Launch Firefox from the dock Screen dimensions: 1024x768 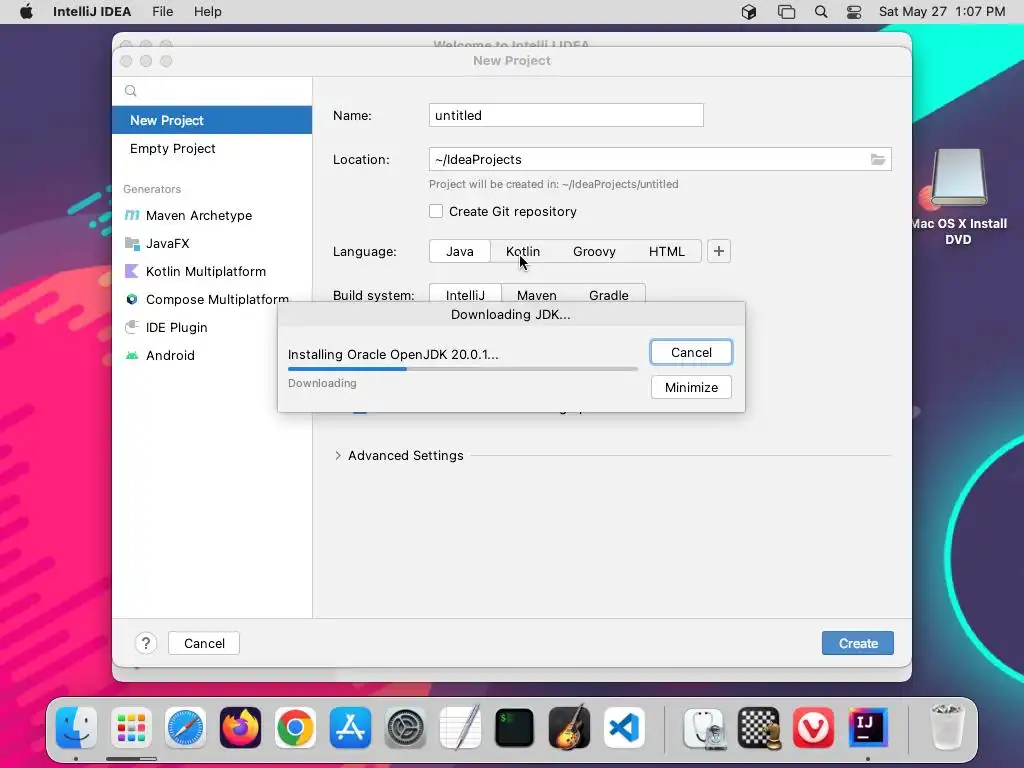click(240, 728)
